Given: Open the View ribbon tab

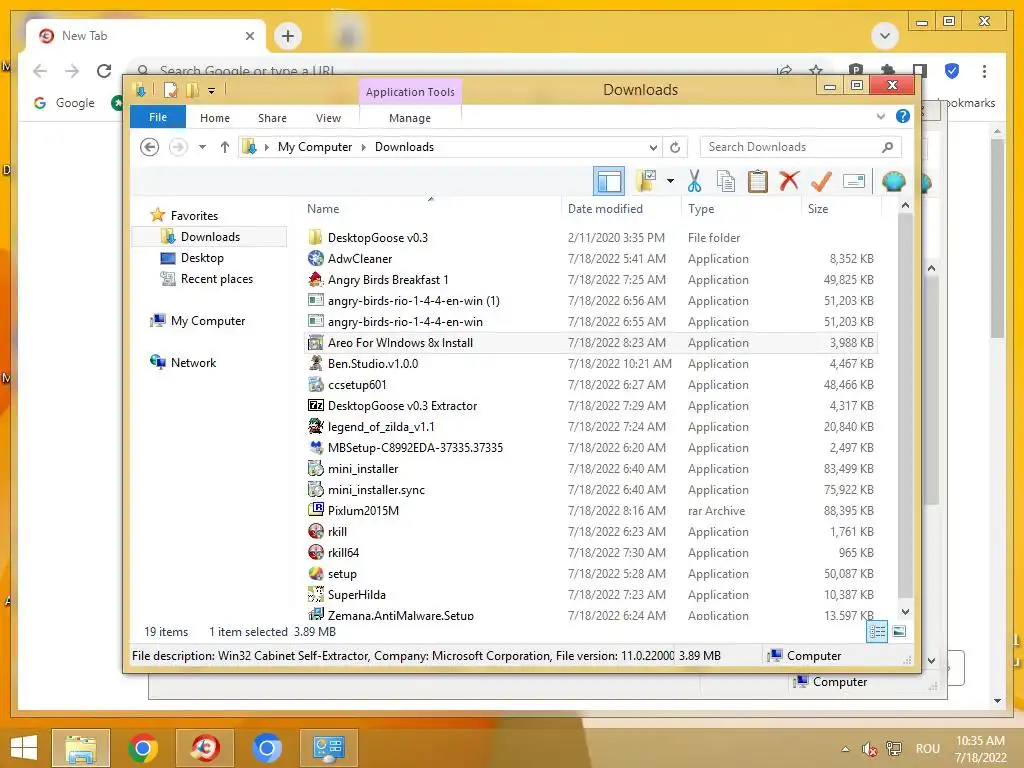Looking at the screenshot, I should 328,118.
